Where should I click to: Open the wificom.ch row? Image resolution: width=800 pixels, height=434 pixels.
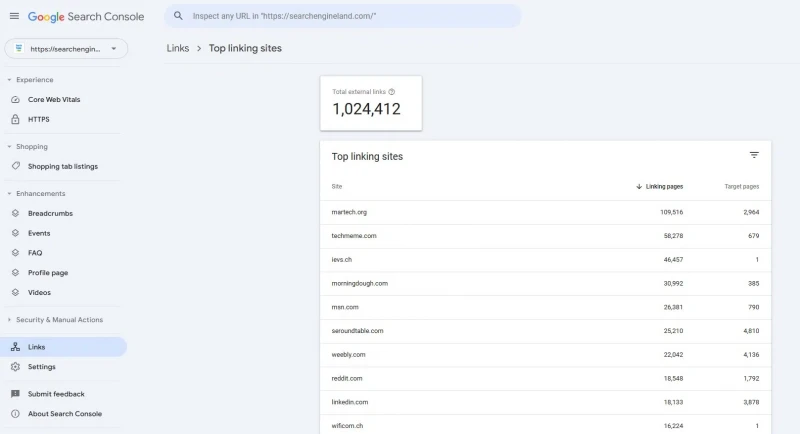click(x=545, y=426)
